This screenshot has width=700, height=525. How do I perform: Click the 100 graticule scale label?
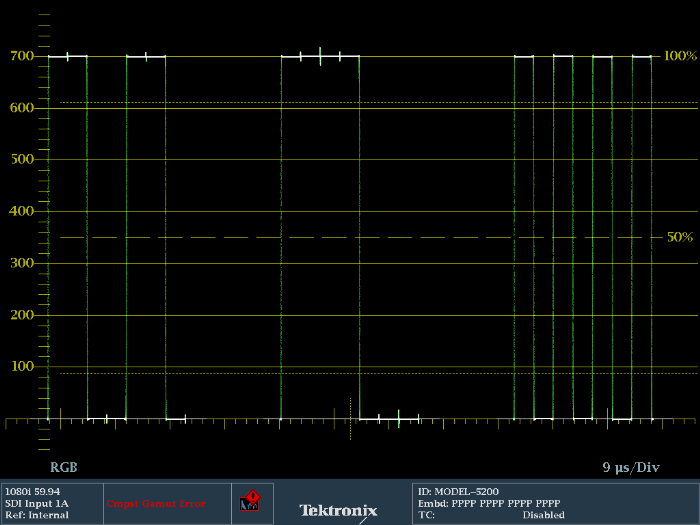(22, 367)
